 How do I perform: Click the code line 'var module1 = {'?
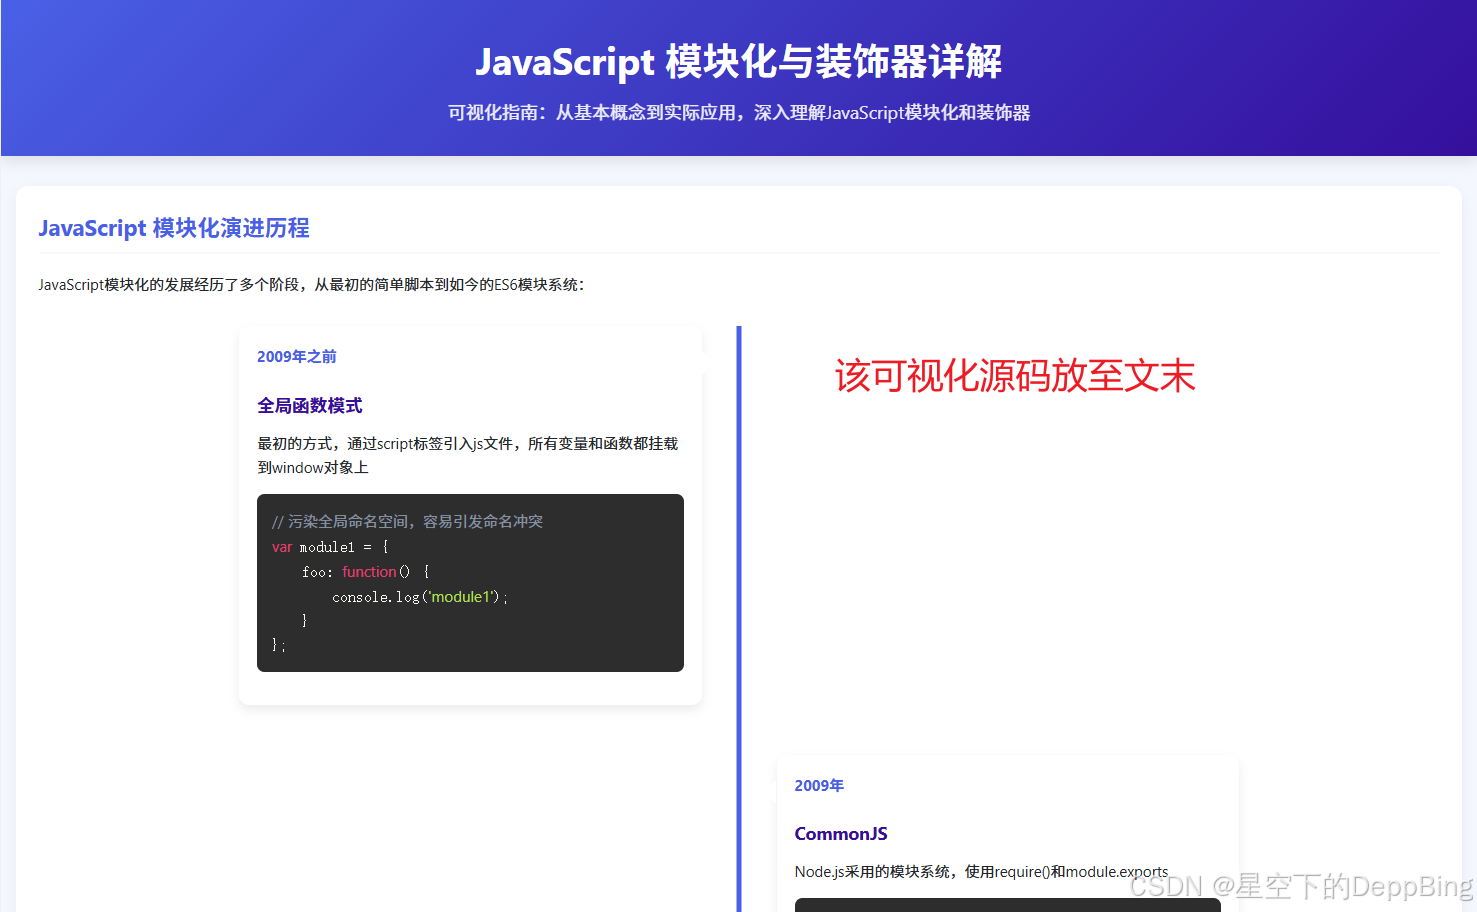pos(330,547)
